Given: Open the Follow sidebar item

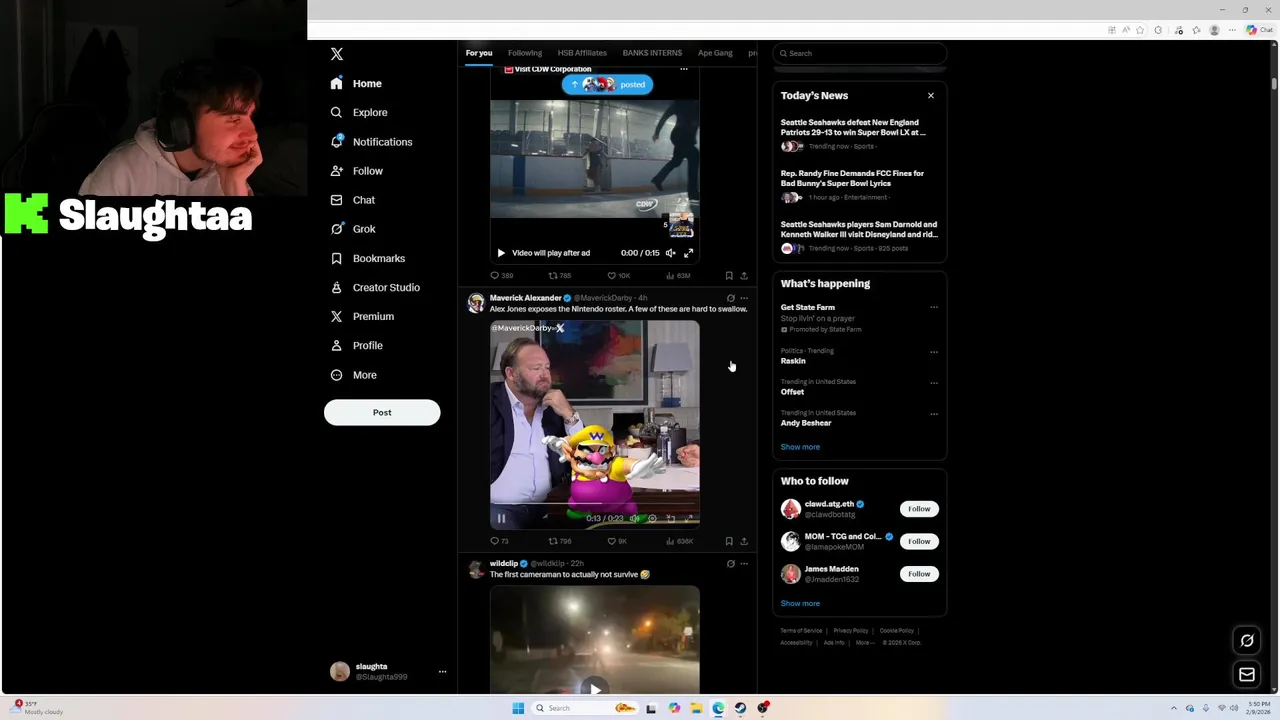Looking at the screenshot, I should (x=357, y=171).
